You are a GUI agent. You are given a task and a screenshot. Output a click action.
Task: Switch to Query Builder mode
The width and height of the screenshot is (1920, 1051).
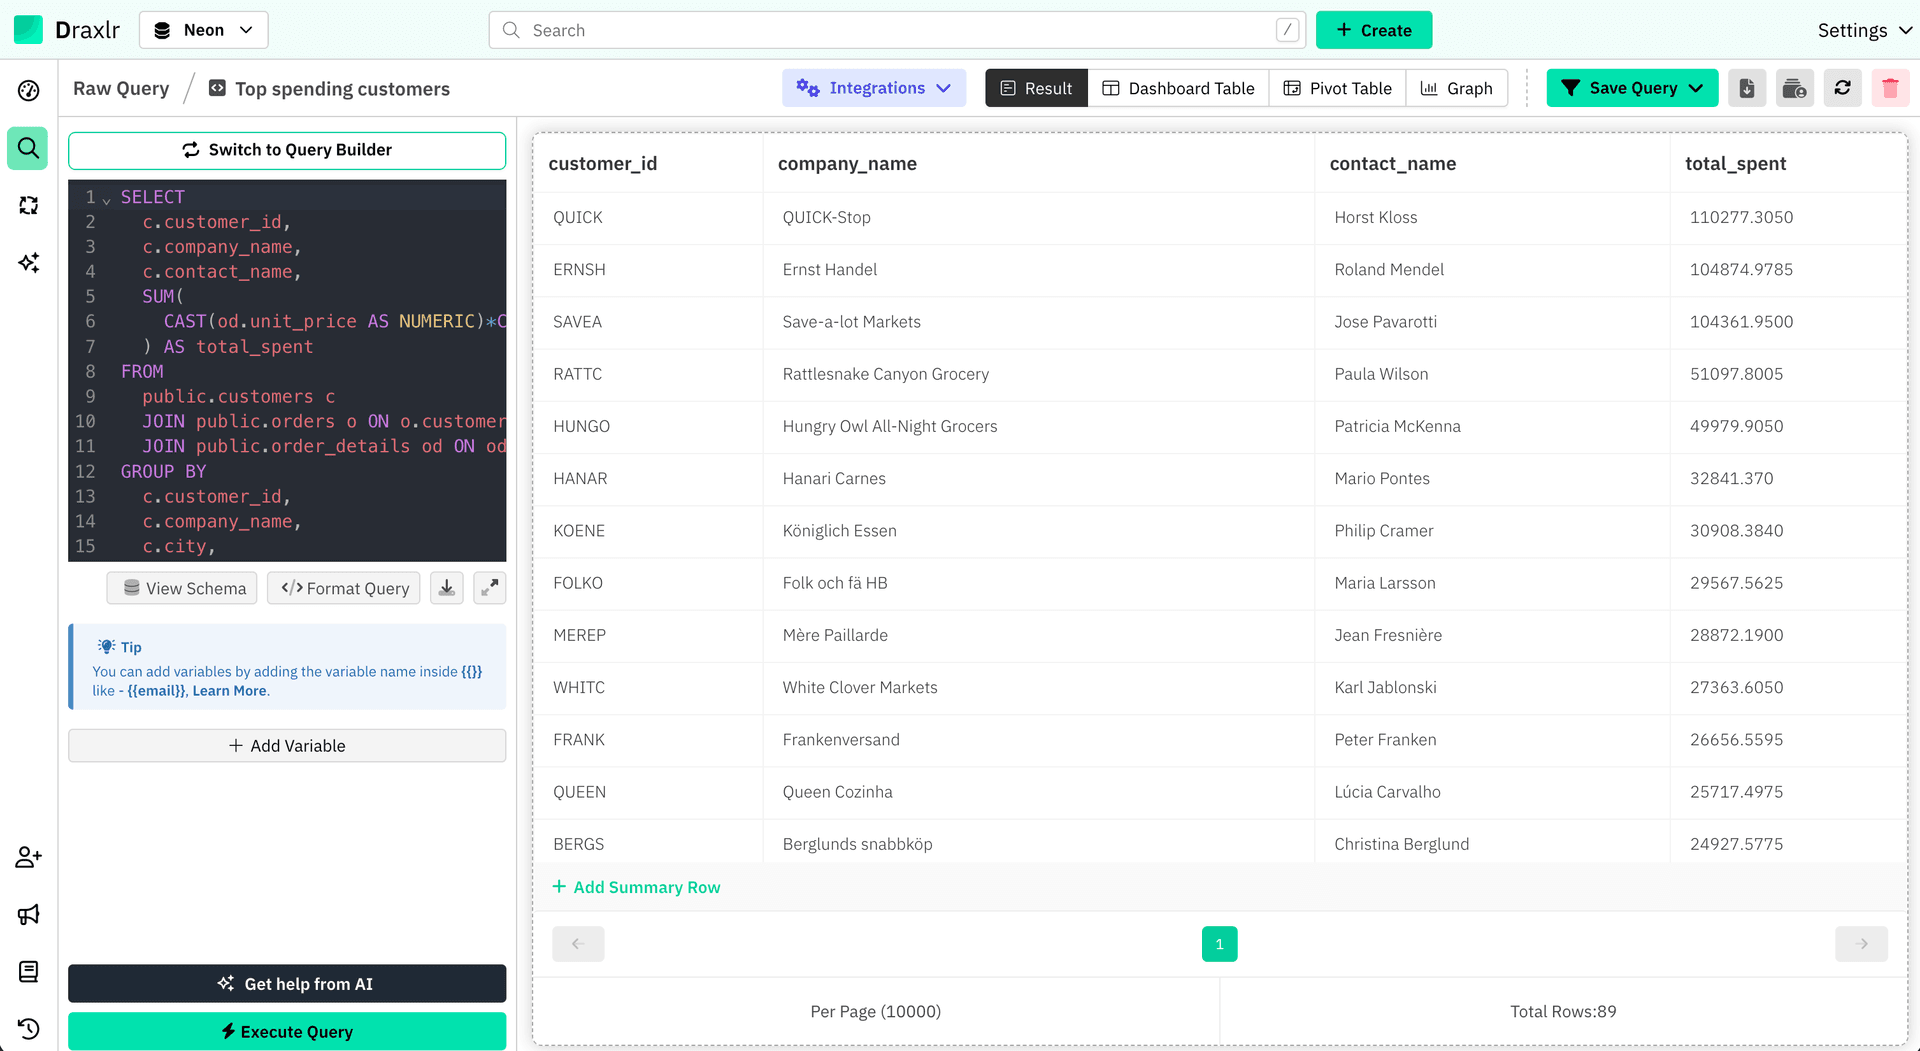tap(287, 150)
